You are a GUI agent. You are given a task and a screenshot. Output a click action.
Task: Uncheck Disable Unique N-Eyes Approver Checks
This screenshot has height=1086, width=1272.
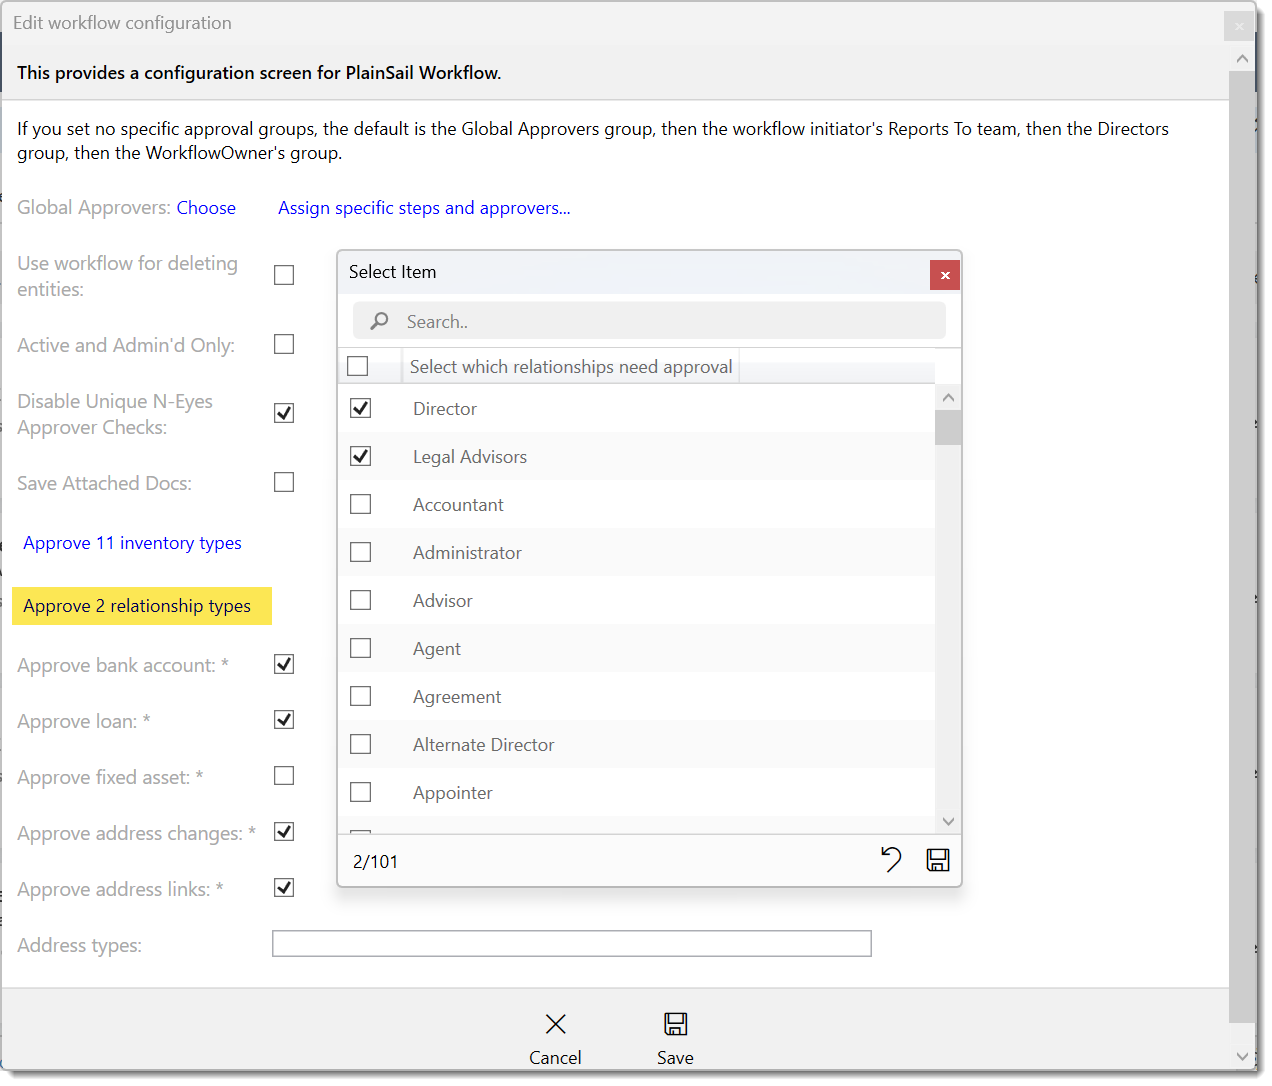[x=283, y=412]
